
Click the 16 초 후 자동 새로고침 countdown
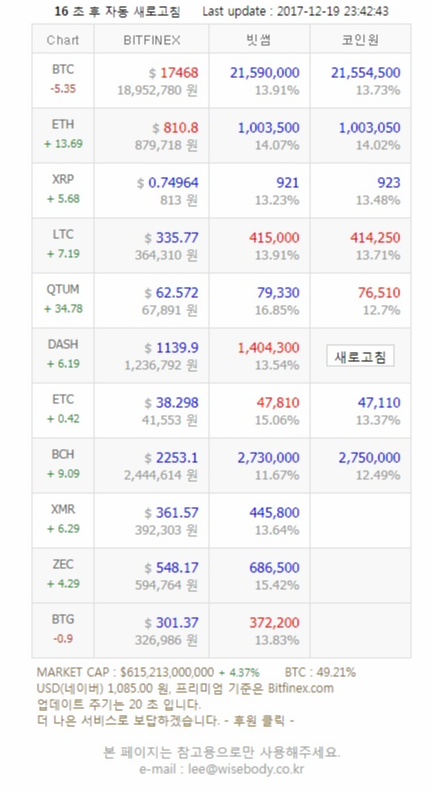117,11
